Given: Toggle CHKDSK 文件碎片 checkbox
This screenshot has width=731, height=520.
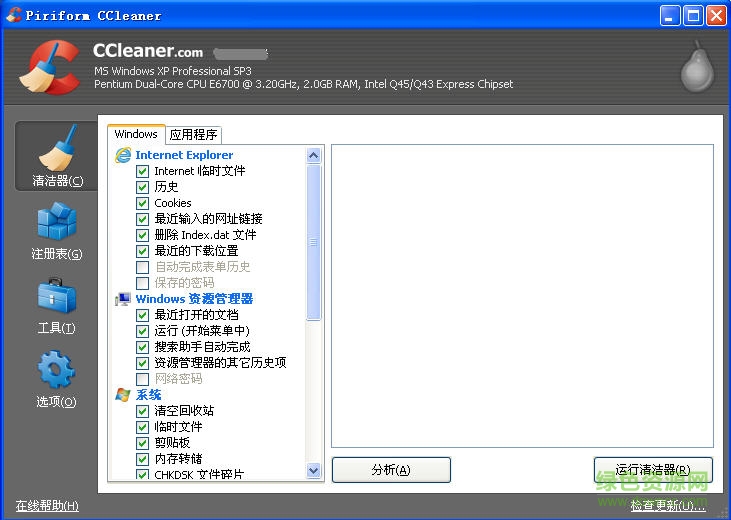Looking at the screenshot, I should pos(143,474).
